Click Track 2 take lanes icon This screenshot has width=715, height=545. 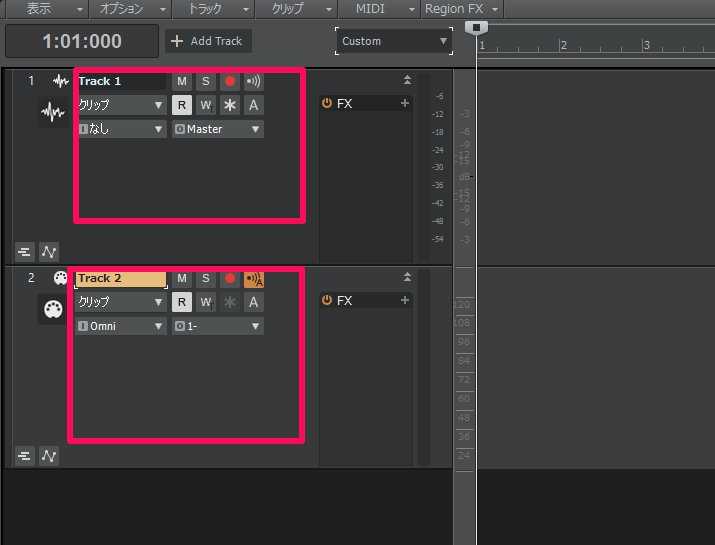tap(24, 456)
